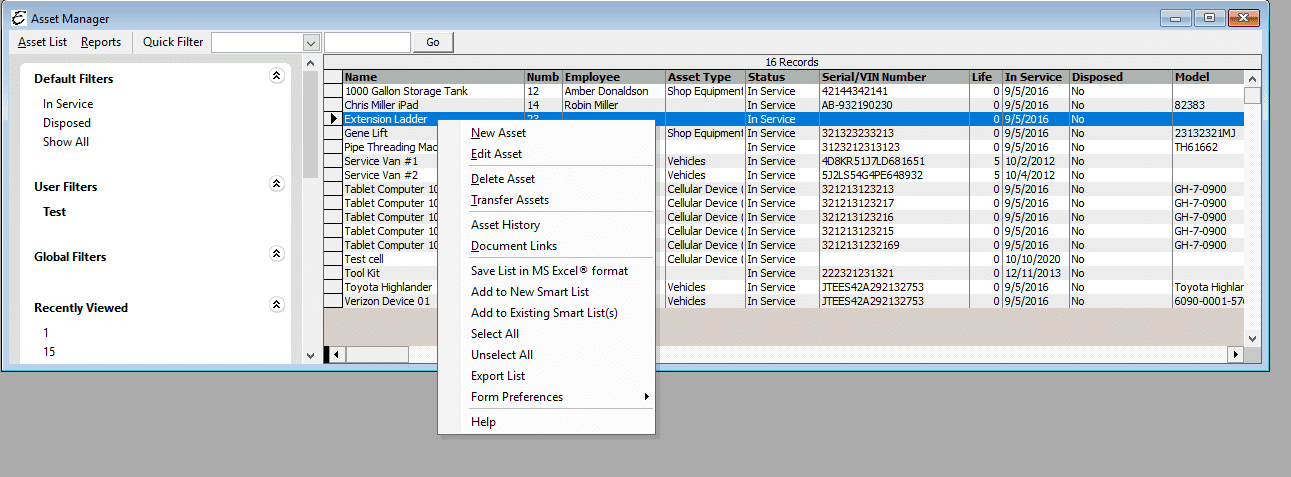
Task: Collapse the User Filters section
Action: click(277, 184)
